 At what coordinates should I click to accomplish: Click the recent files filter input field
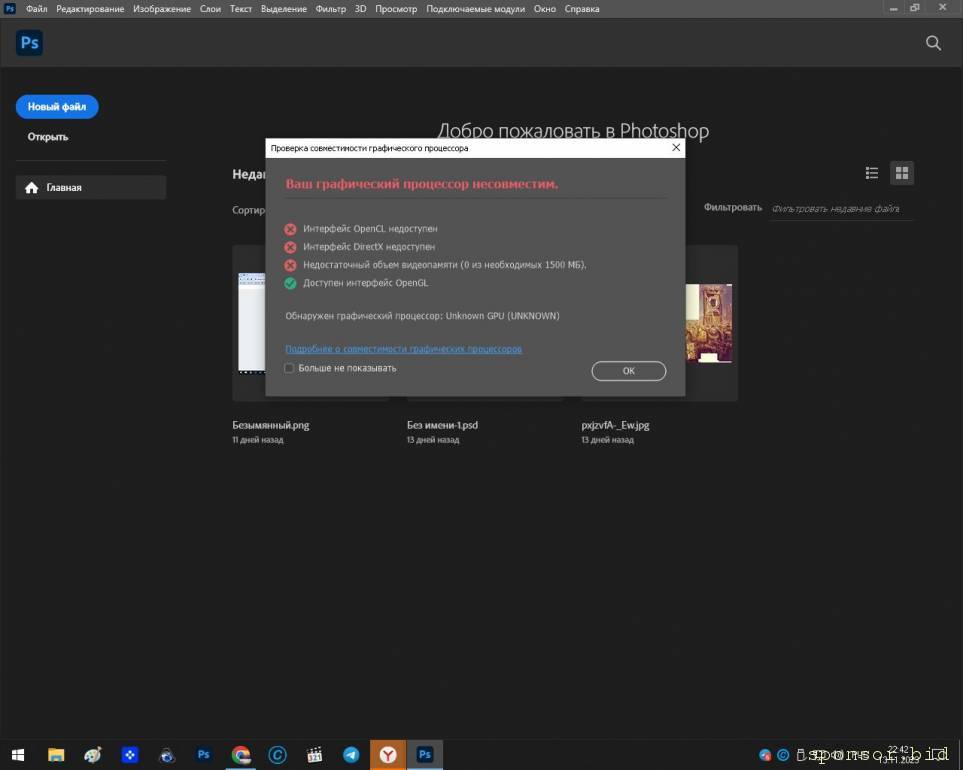click(x=840, y=208)
